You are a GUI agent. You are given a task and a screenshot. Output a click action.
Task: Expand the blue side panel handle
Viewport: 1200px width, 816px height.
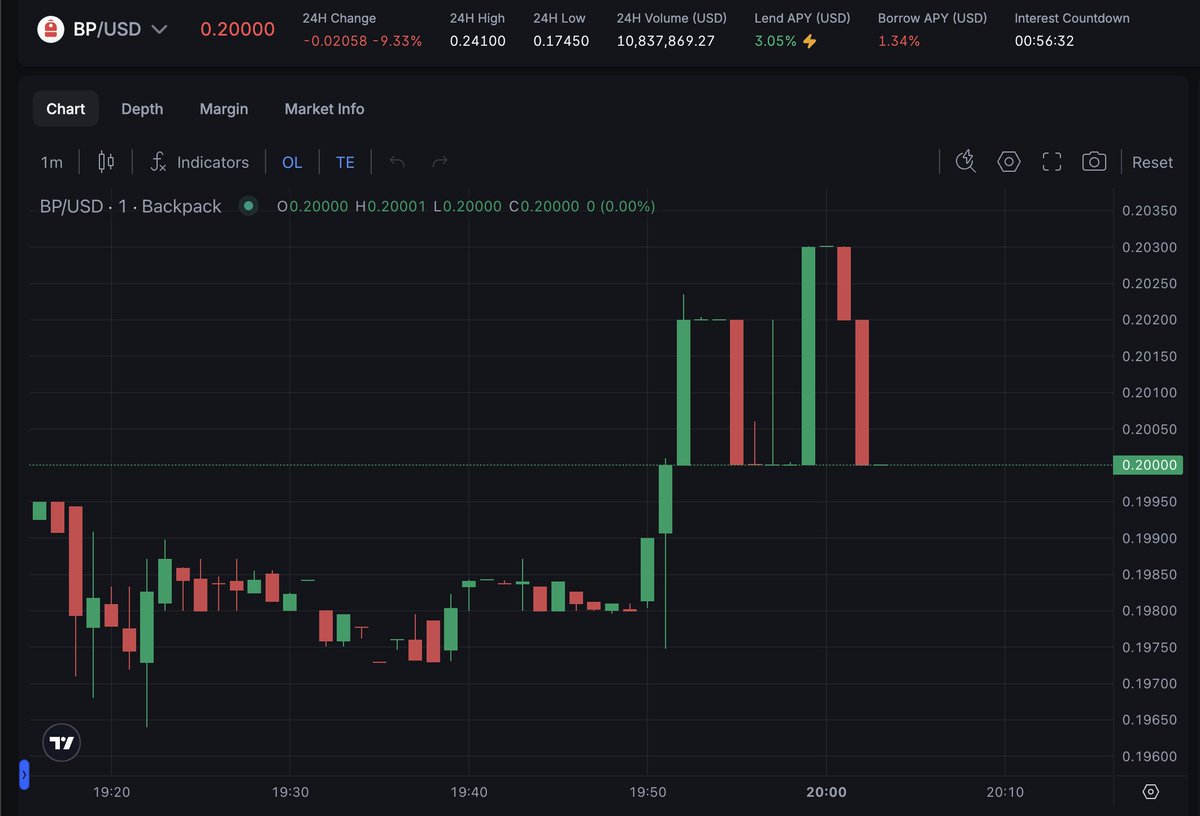click(x=24, y=774)
